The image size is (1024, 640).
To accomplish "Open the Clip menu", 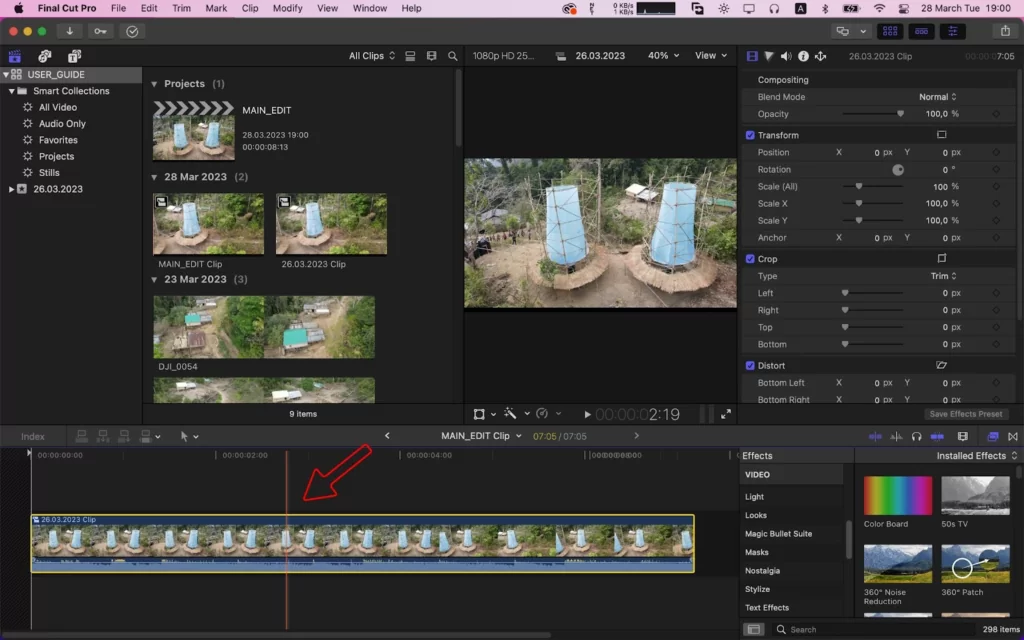I will tap(249, 8).
